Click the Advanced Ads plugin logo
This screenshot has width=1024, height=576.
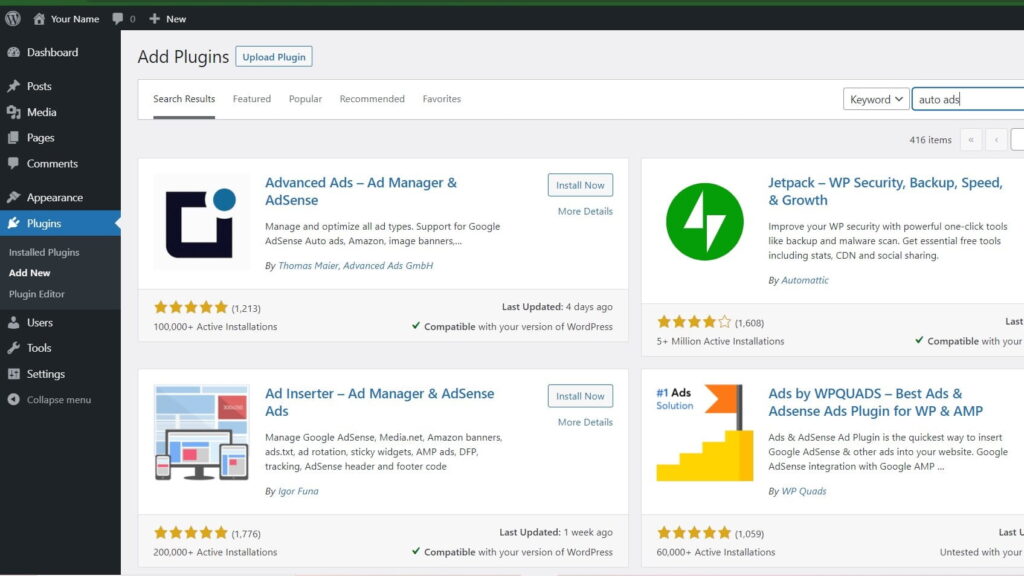point(201,222)
